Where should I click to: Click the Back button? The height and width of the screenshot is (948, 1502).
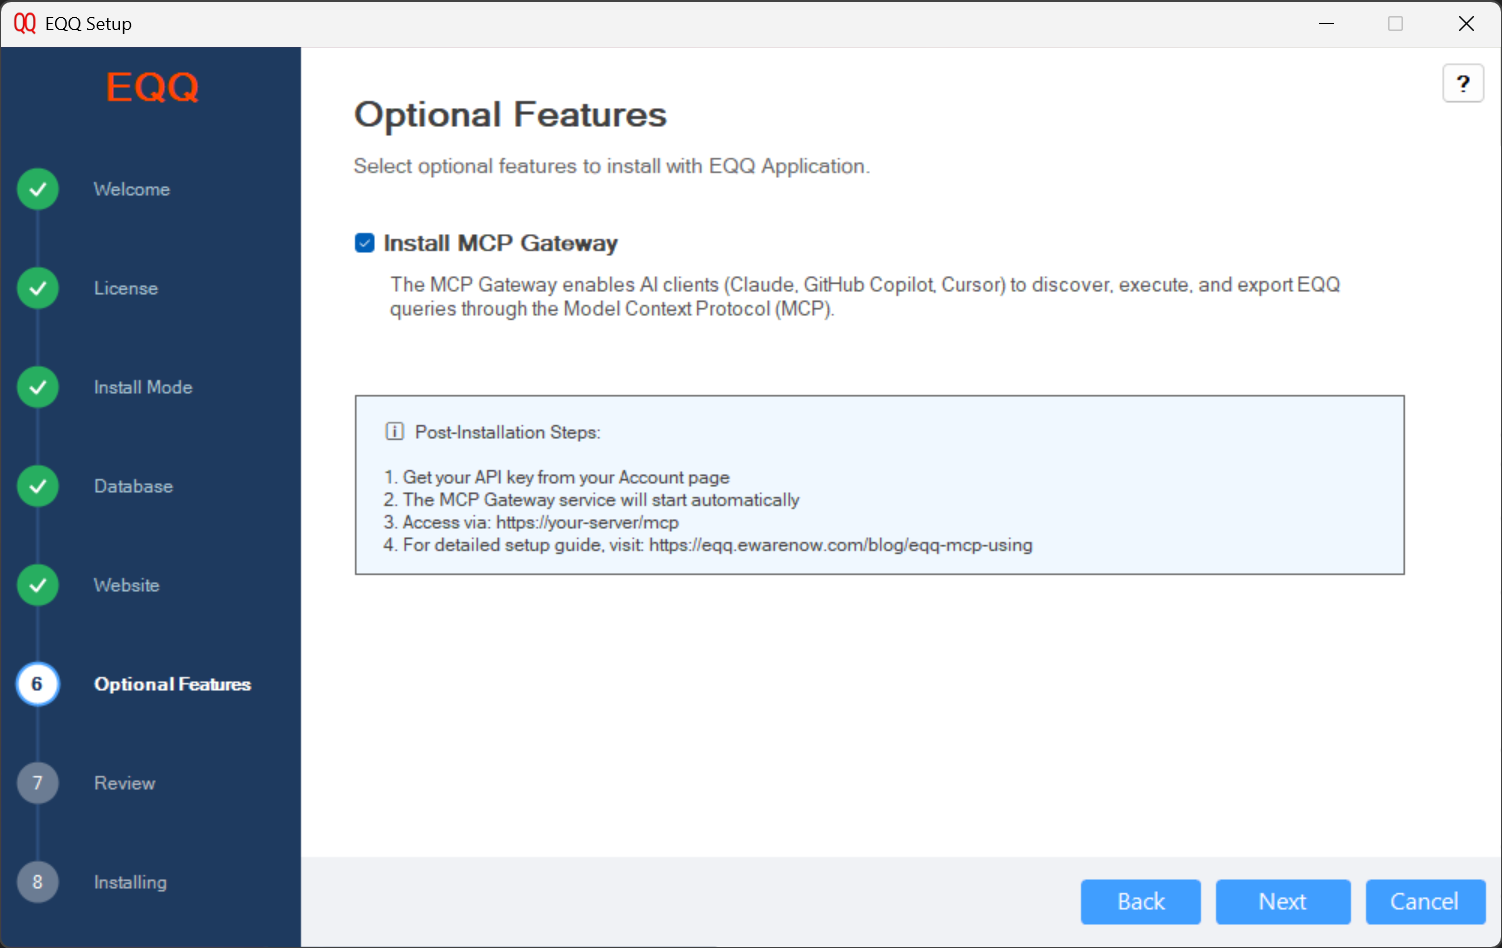[1140, 901]
